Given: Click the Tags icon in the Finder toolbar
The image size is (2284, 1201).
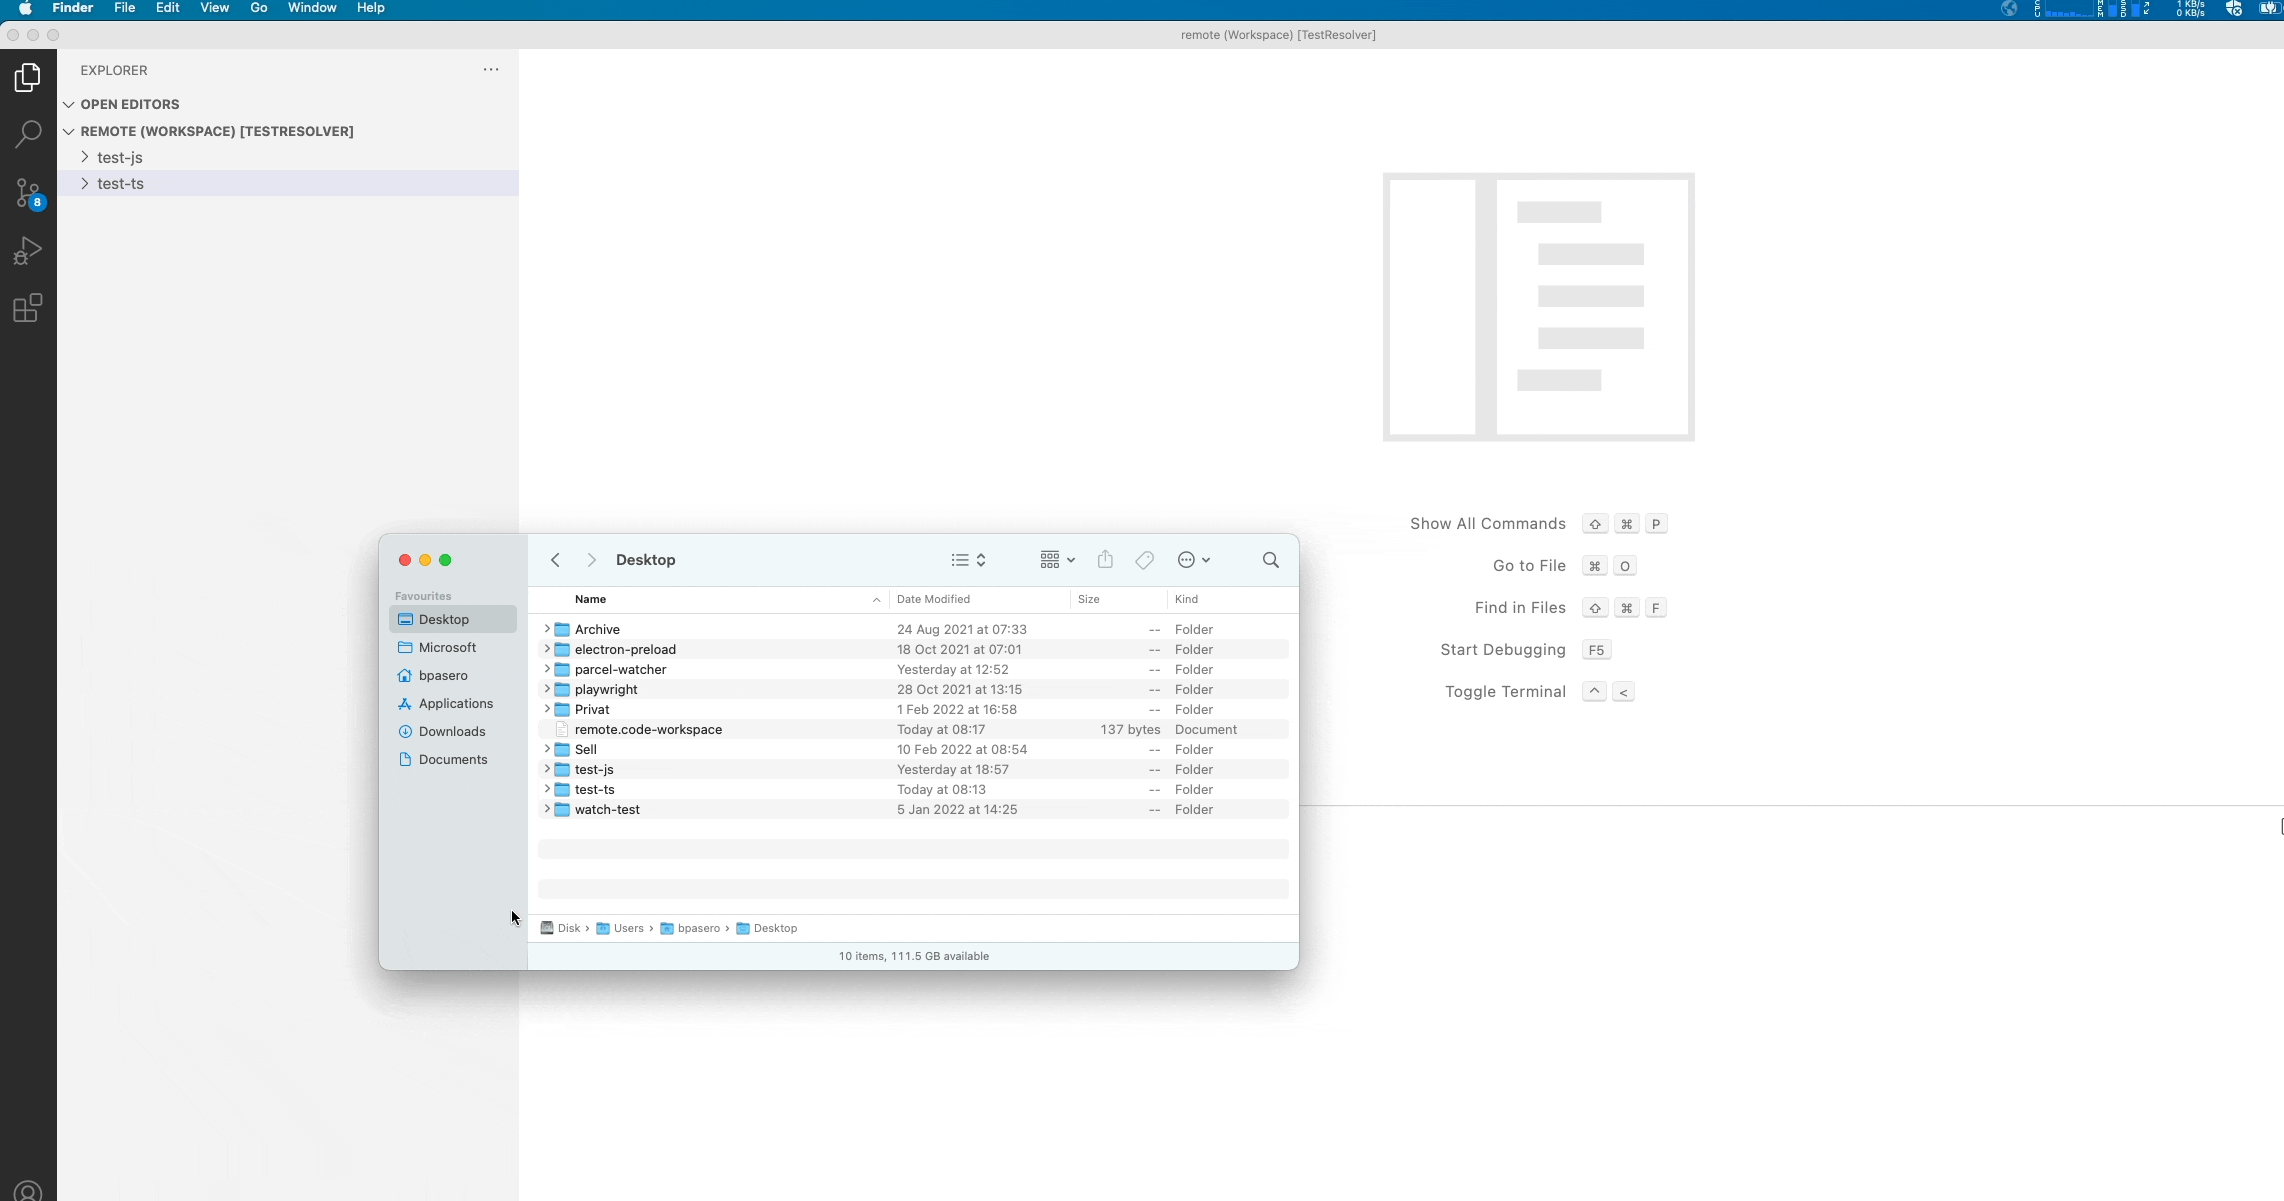Looking at the screenshot, I should point(1144,560).
